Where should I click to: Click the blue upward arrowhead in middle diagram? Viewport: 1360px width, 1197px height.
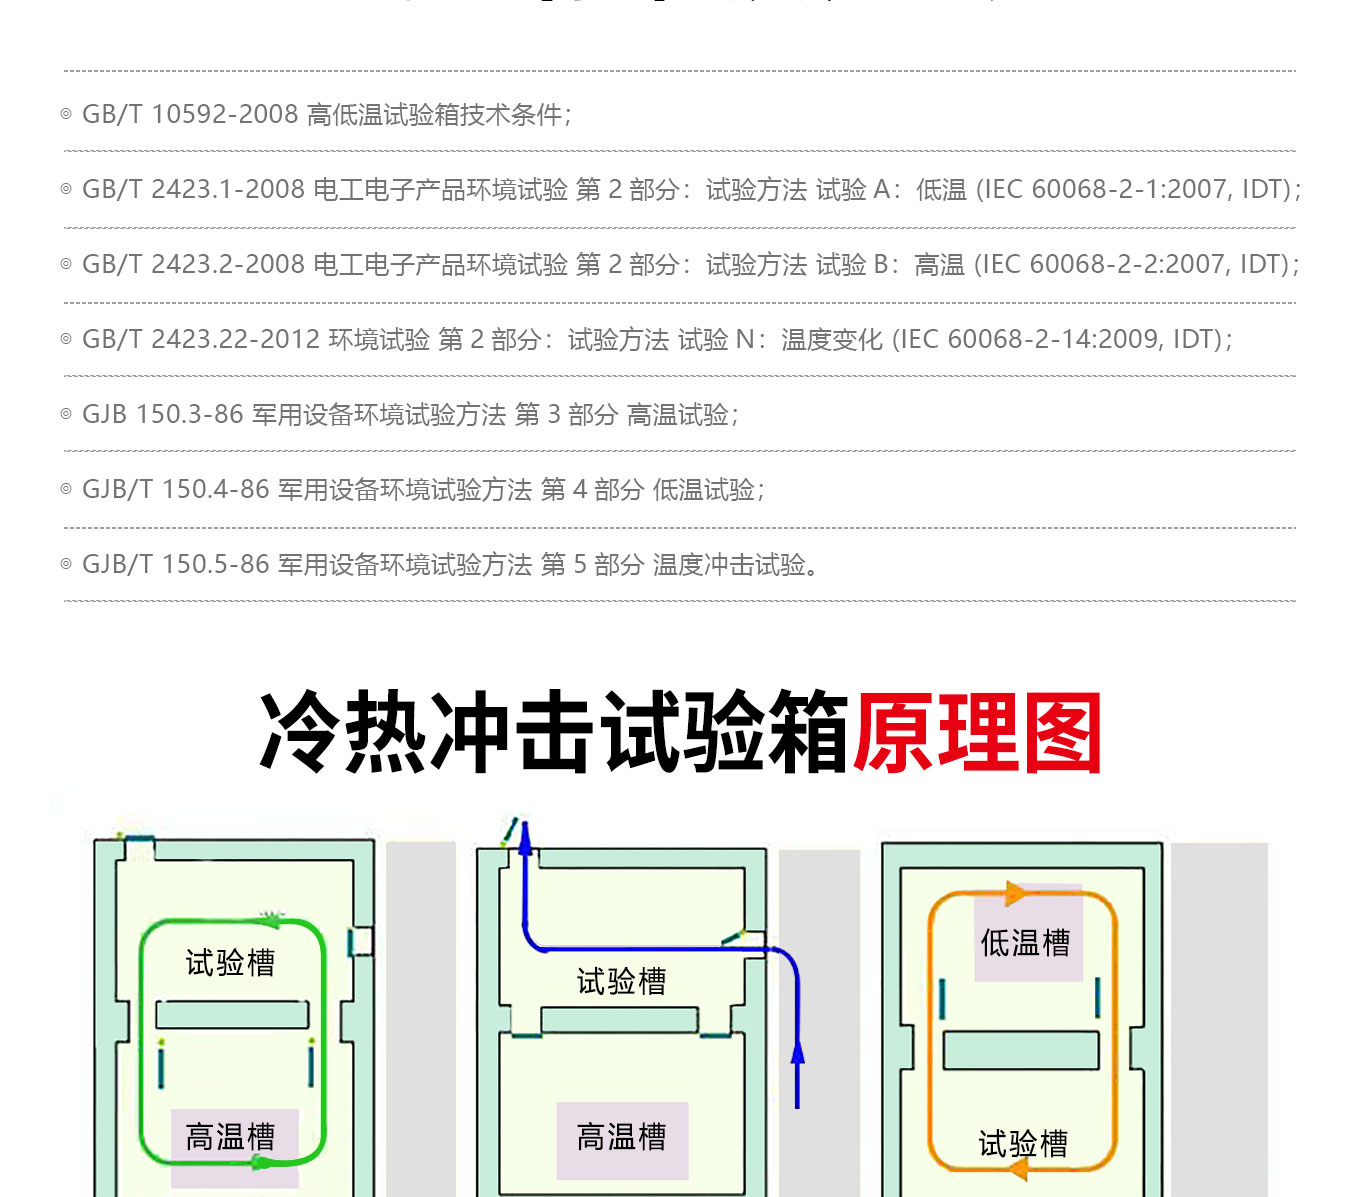(x=797, y=1052)
